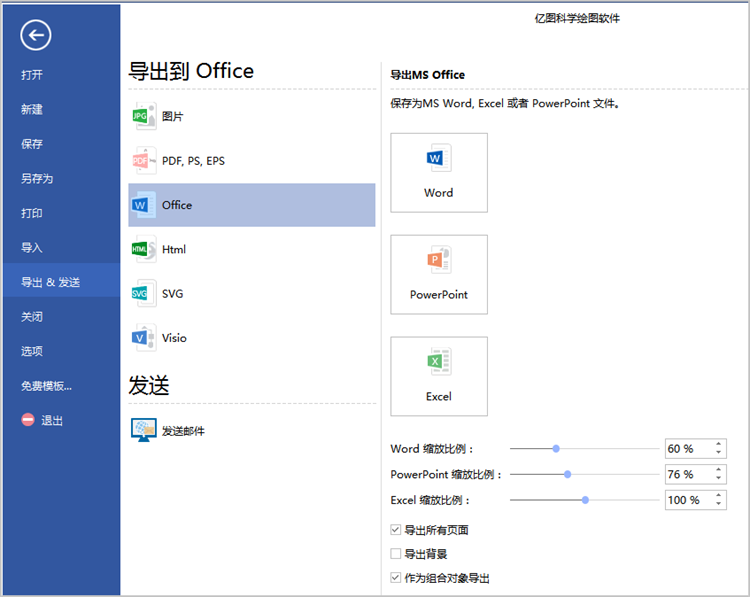Decrease the PowerPoint scale 76 % spinner

tap(718, 478)
